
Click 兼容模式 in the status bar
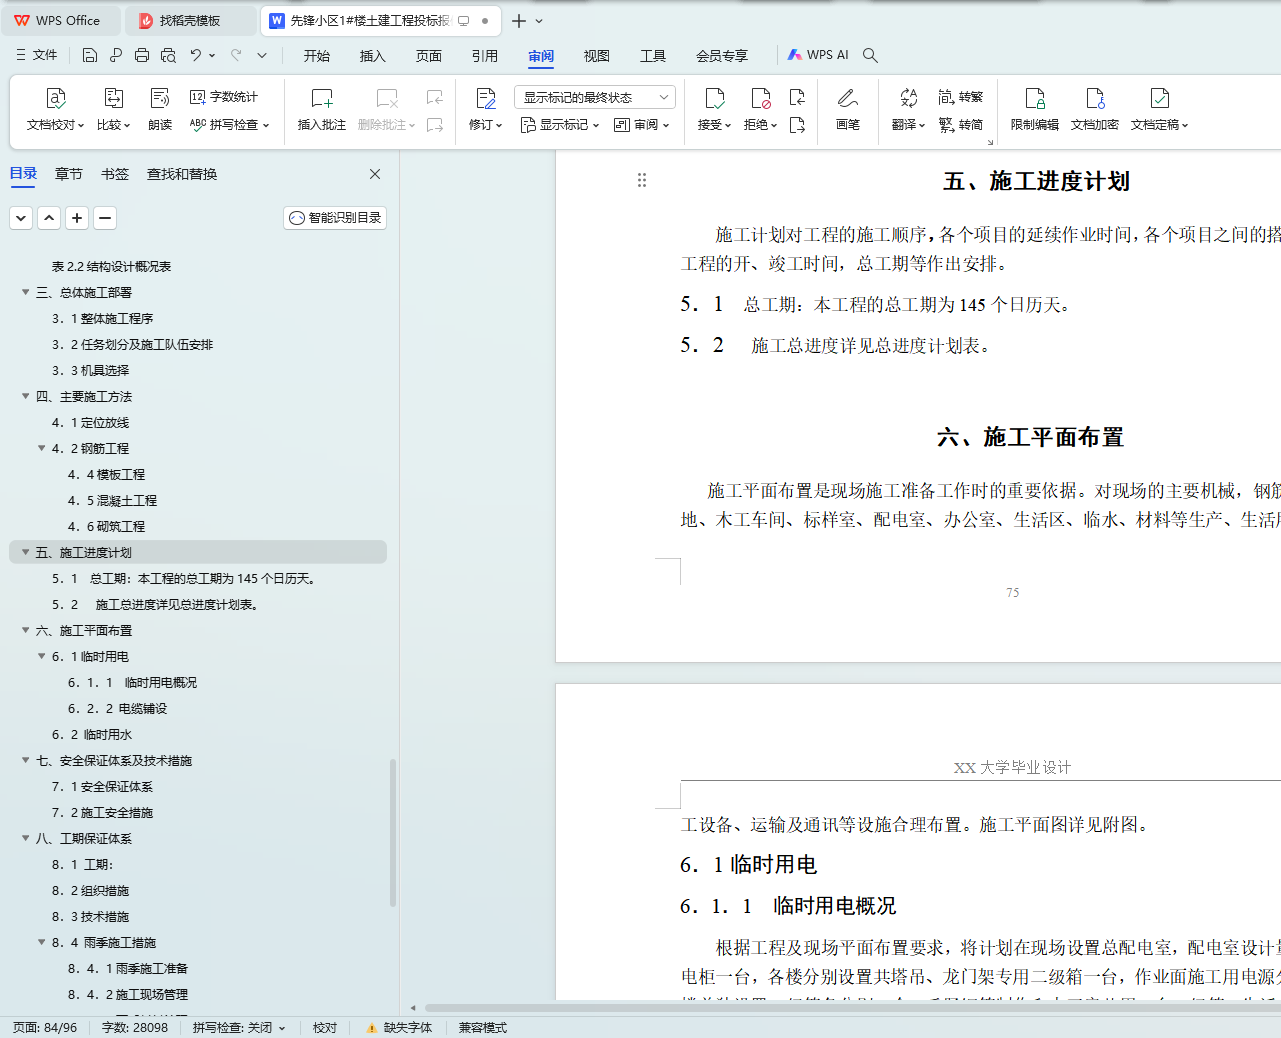(483, 1027)
